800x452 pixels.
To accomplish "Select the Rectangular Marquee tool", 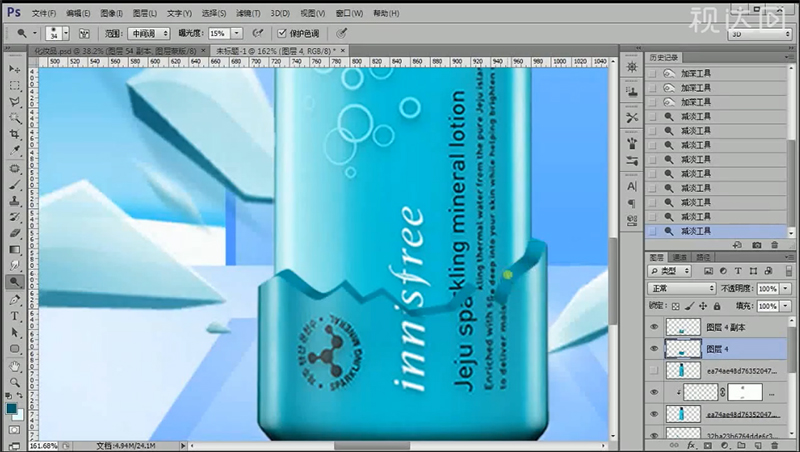I will (14, 85).
